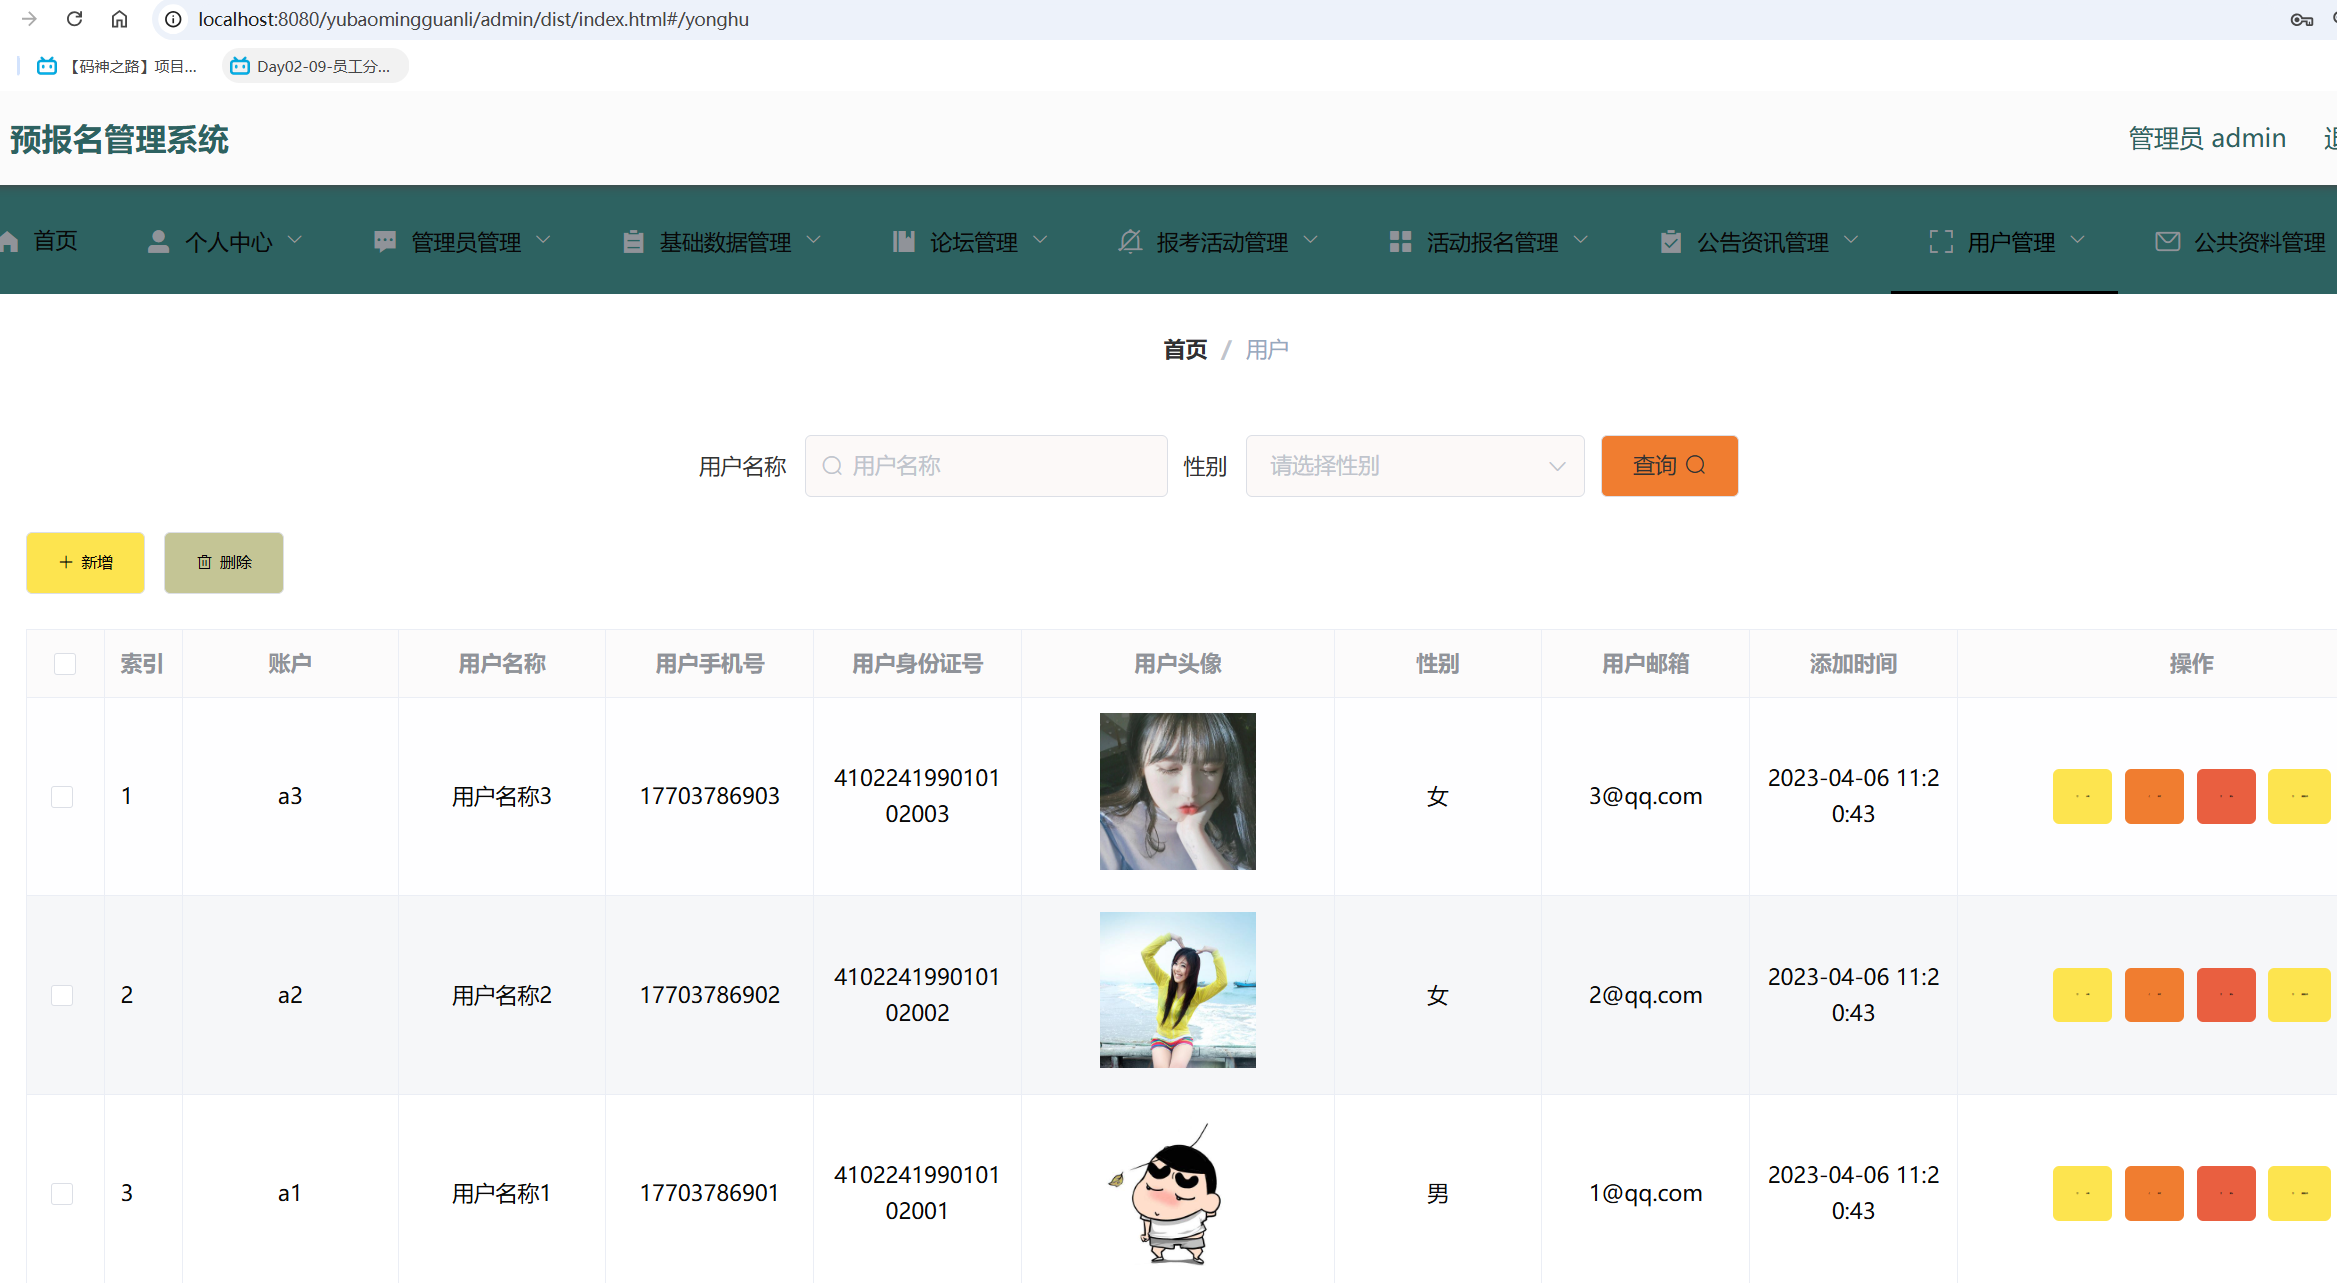The height and width of the screenshot is (1283, 2337).
Task: Click the email 3@qq.com
Action: click(x=1645, y=797)
